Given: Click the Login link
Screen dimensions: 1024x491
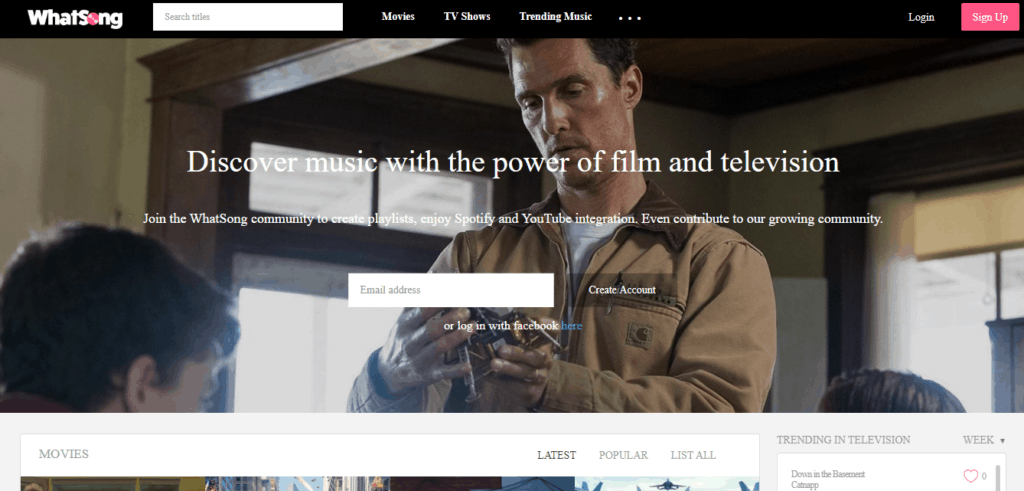Looking at the screenshot, I should point(921,17).
